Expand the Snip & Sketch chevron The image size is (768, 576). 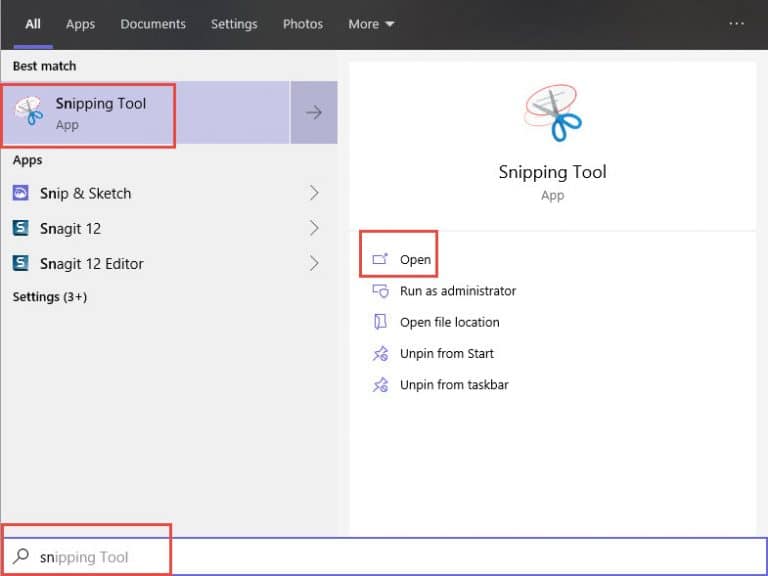click(314, 193)
